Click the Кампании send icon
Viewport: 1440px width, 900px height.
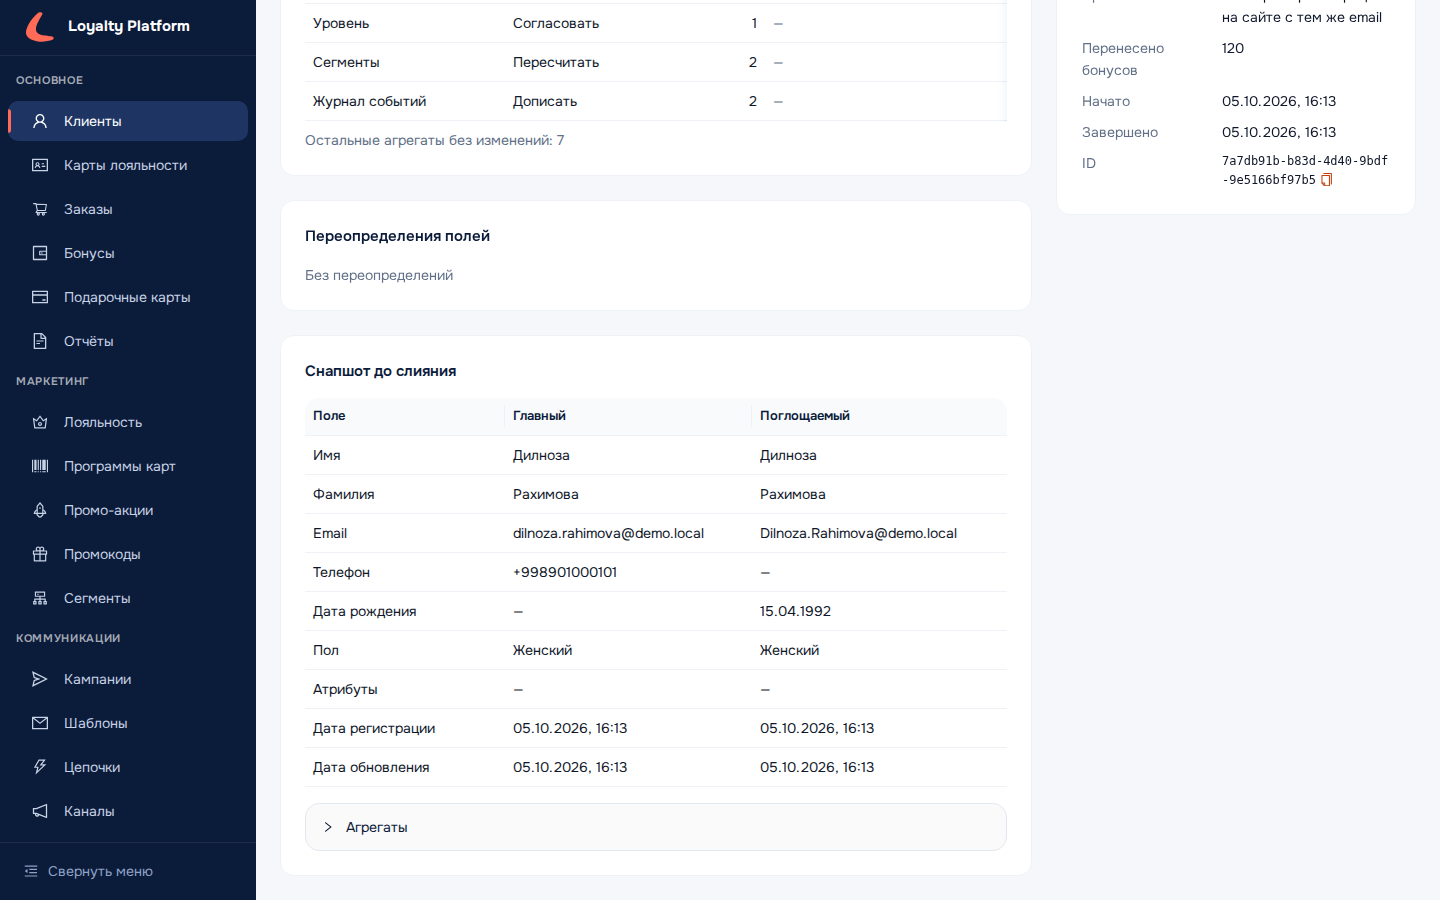[x=40, y=679]
